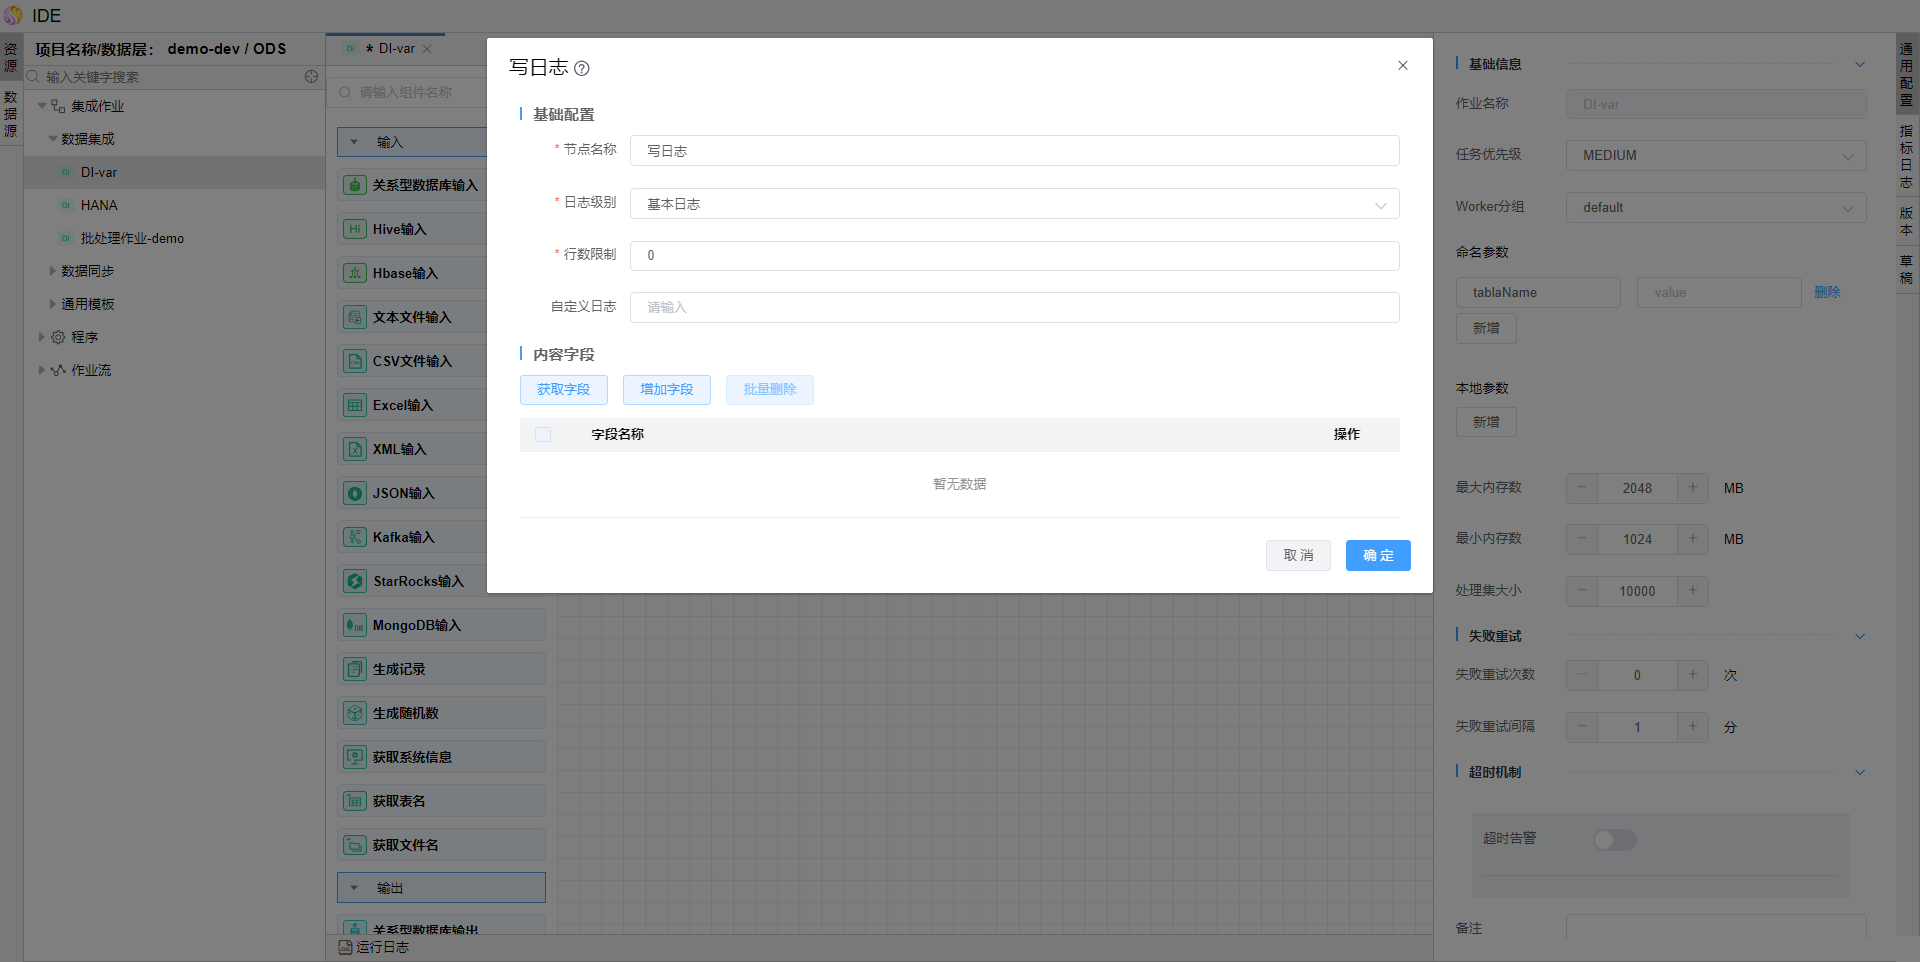
Task: Click the Kafka输入 component icon
Action: tap(354, 537)
